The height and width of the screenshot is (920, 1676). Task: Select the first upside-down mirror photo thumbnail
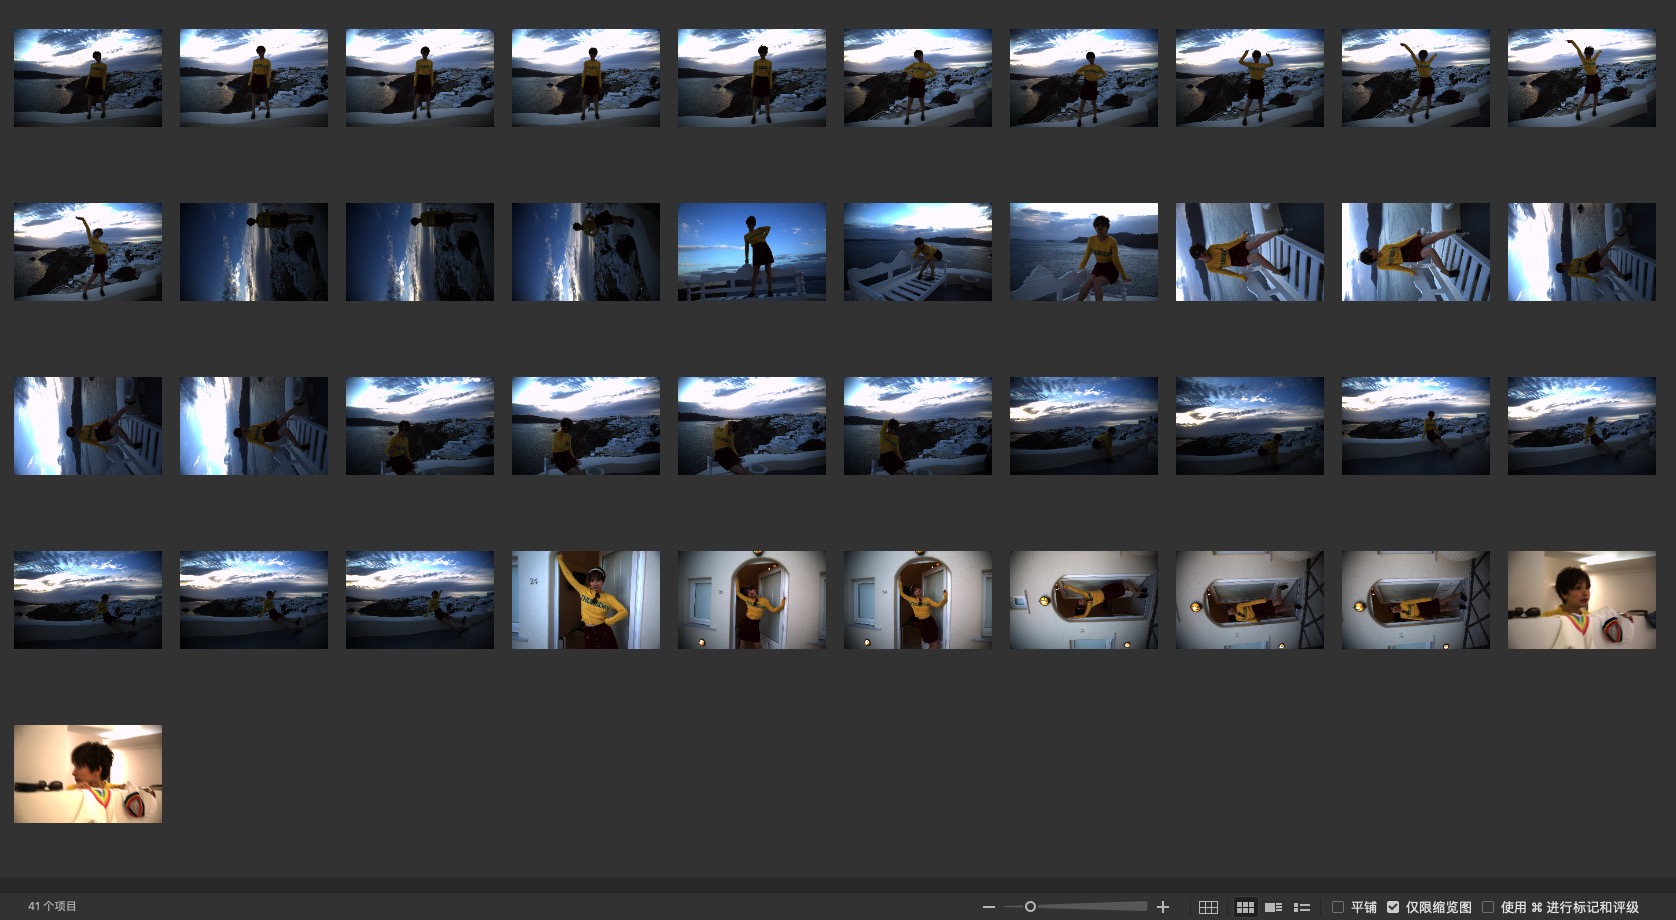point(1084,600)
